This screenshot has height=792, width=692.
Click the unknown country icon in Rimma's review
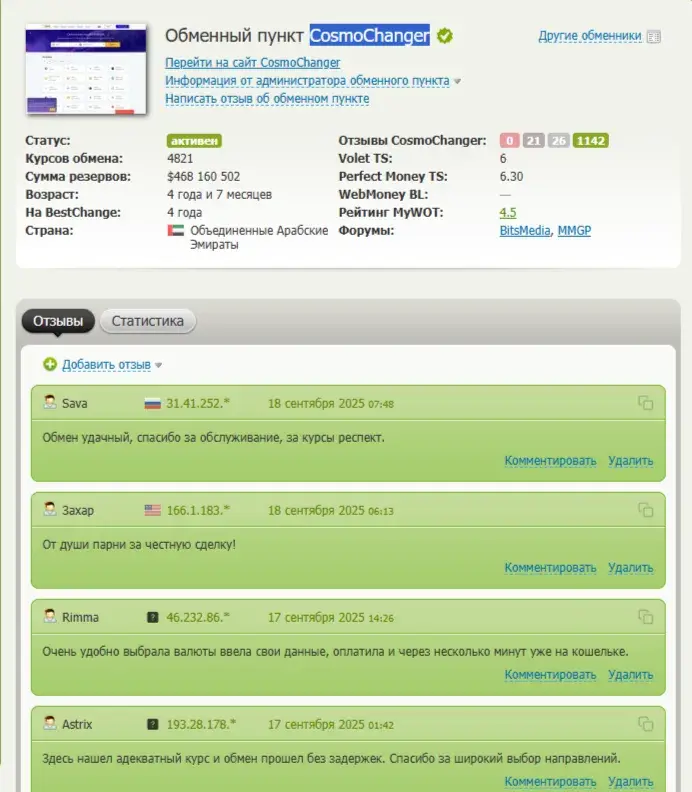click(153, 617)
